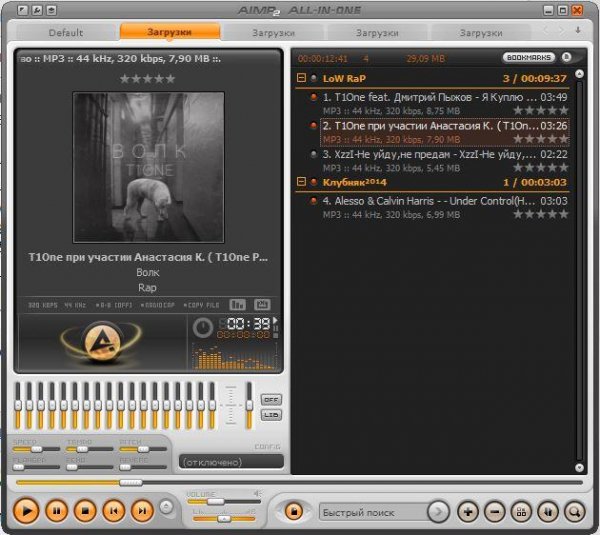Open equalizer LIB presets button

click(x=271, y=415)
